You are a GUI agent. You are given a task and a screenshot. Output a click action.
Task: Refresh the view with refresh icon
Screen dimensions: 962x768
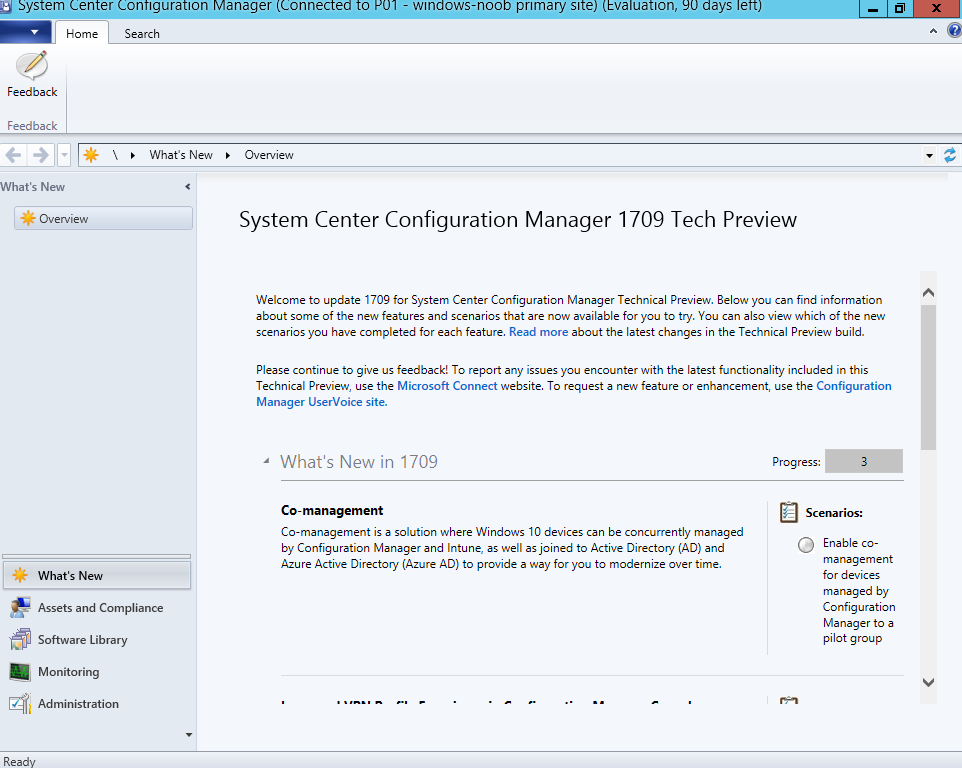coord(950,155)
